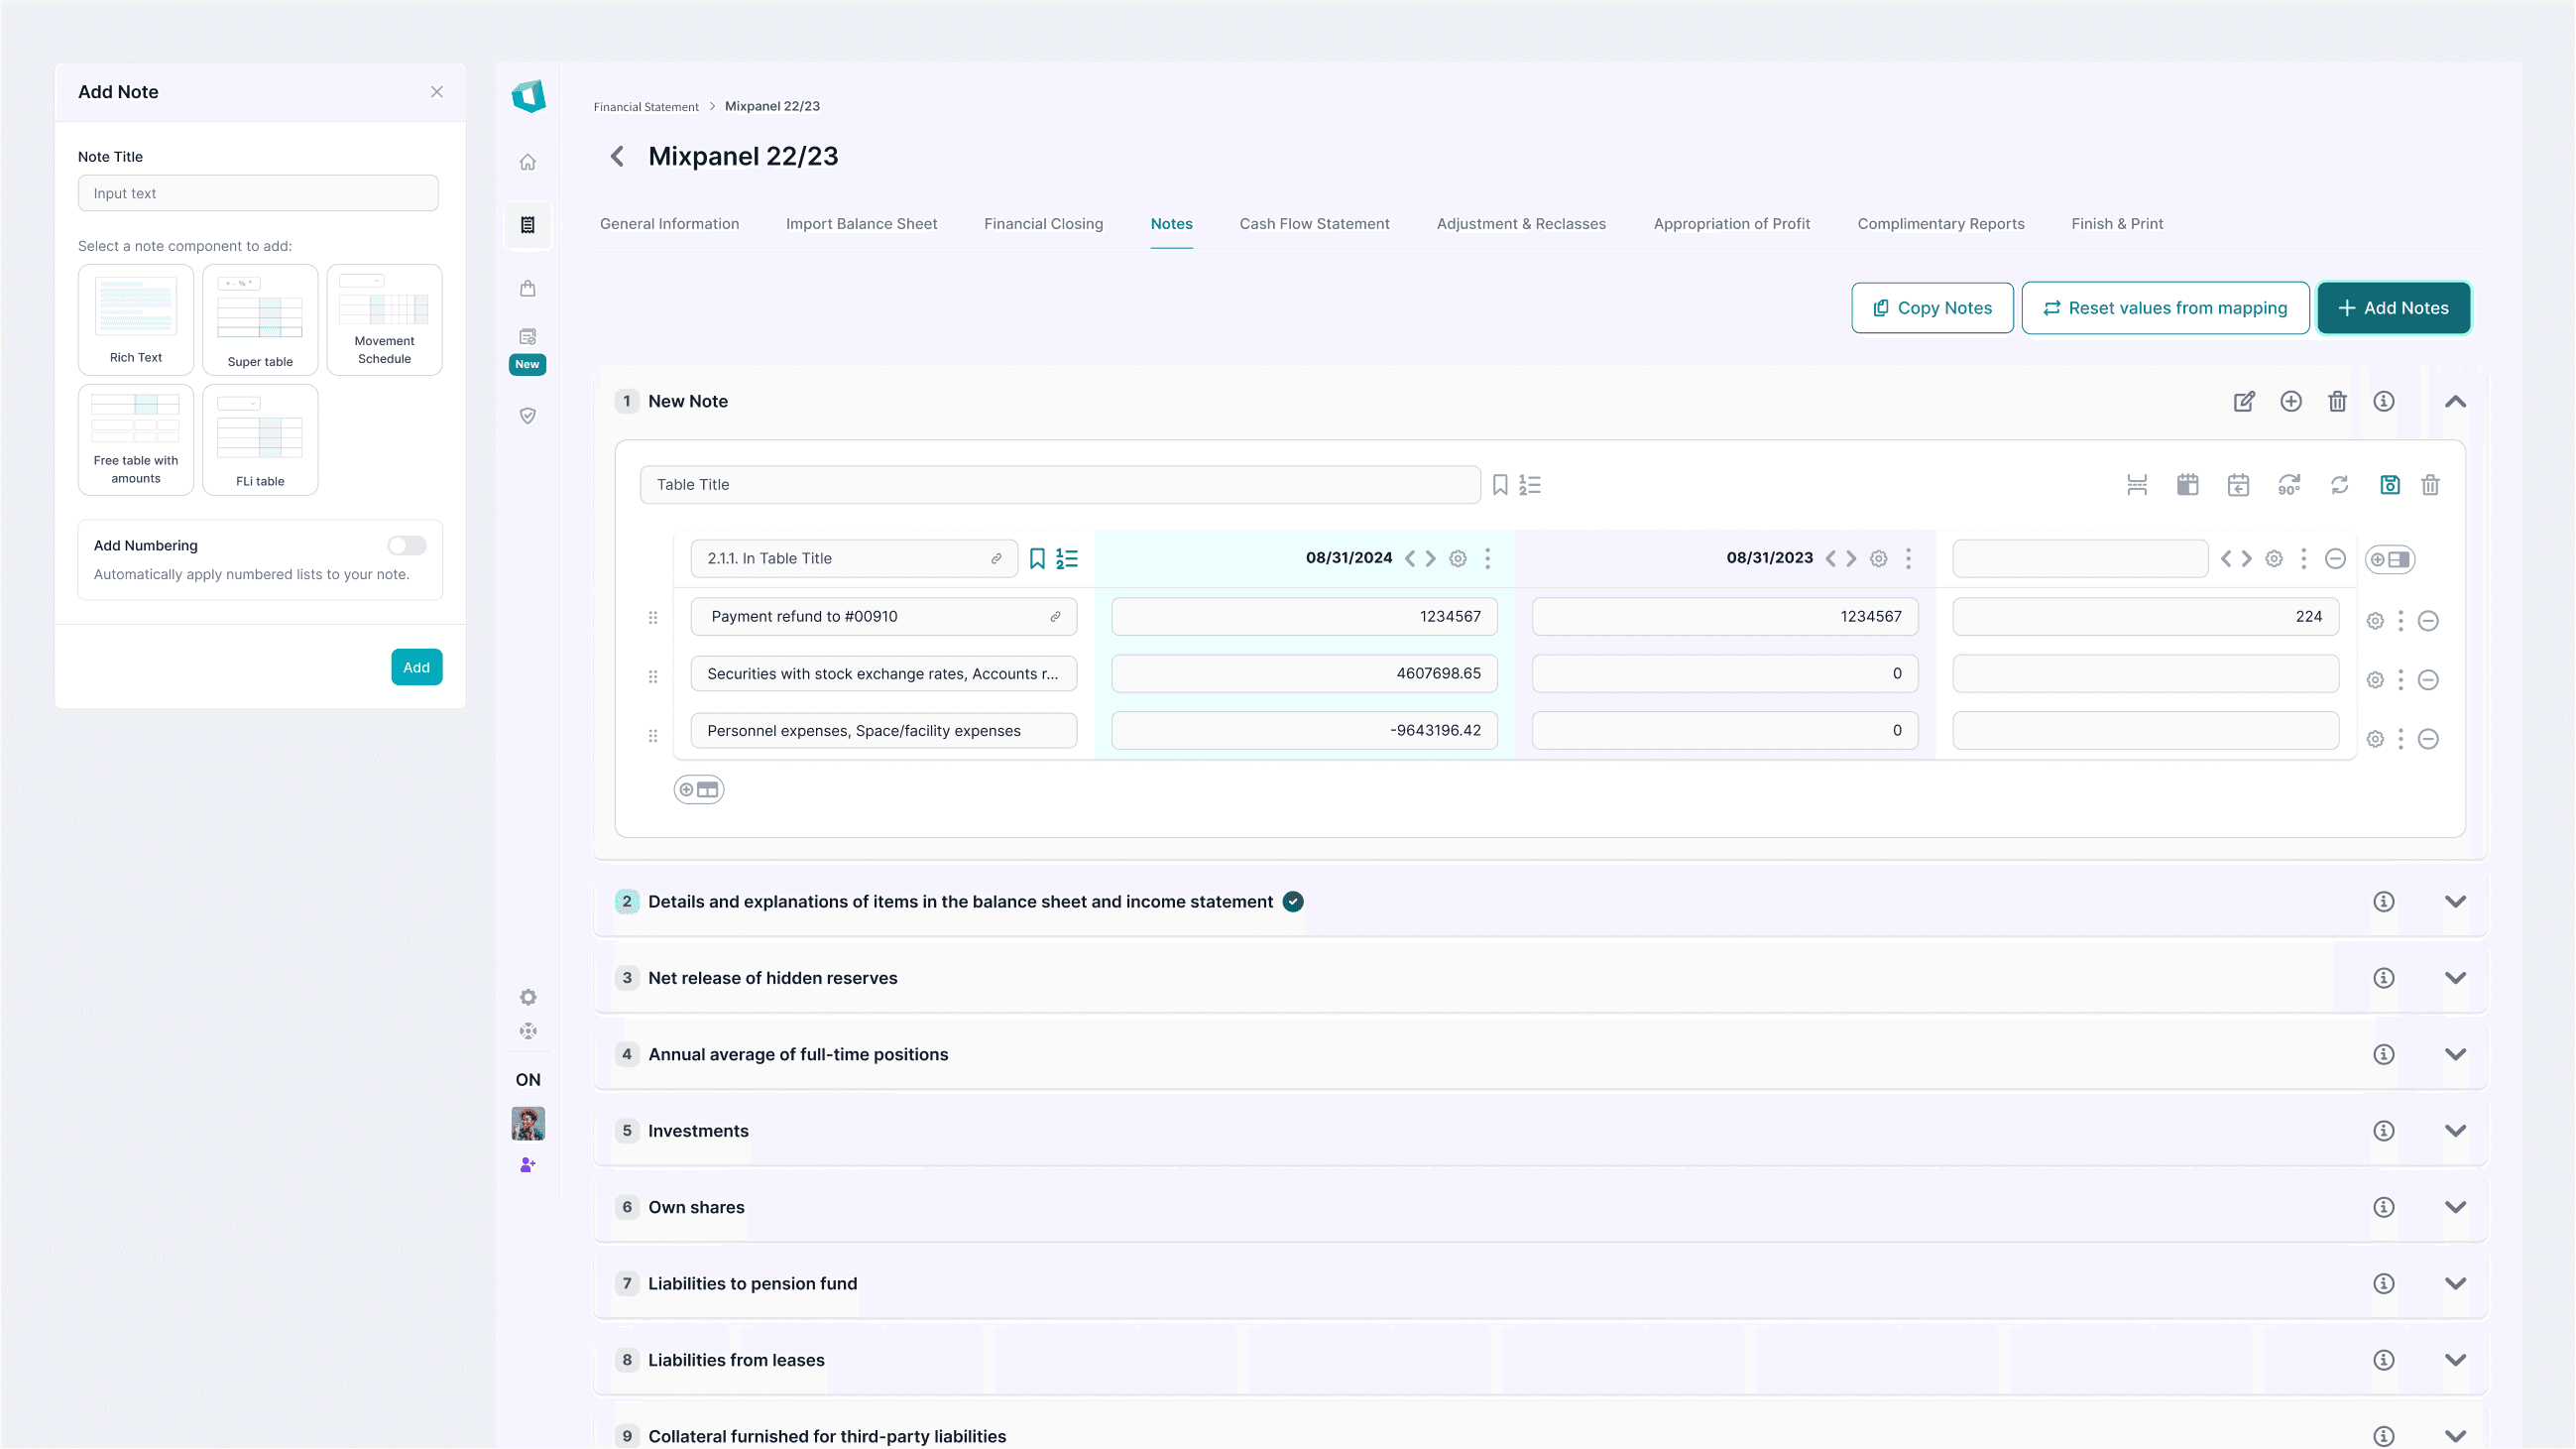Remove the Payment refund row with minus icon

2428,621
